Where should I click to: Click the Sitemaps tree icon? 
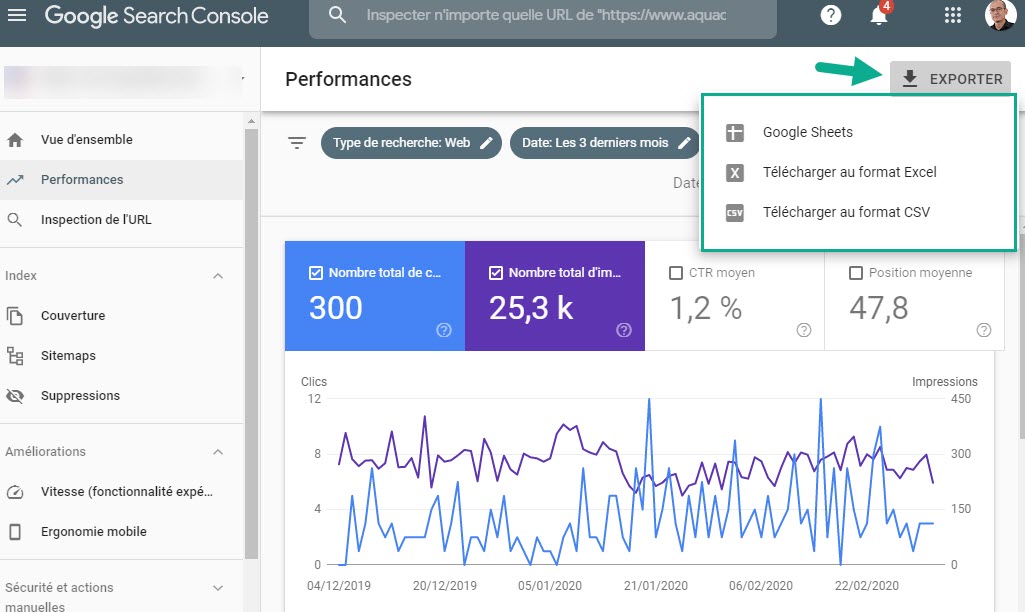[x=15, y=356]
